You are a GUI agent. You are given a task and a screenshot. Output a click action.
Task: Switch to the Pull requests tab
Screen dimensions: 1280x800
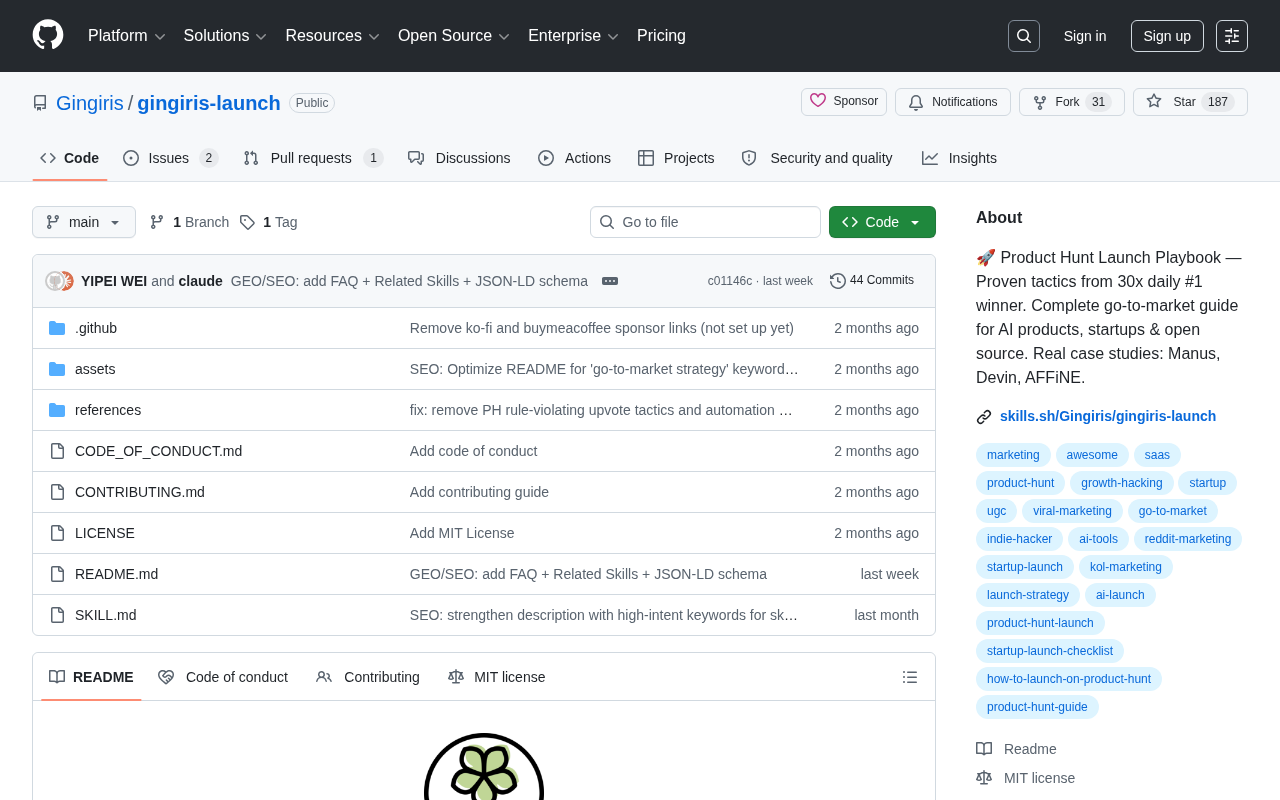point(313,158)
